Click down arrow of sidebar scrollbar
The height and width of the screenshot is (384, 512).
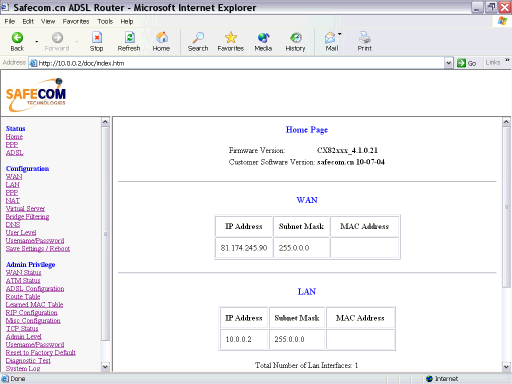tap(105, 367)
